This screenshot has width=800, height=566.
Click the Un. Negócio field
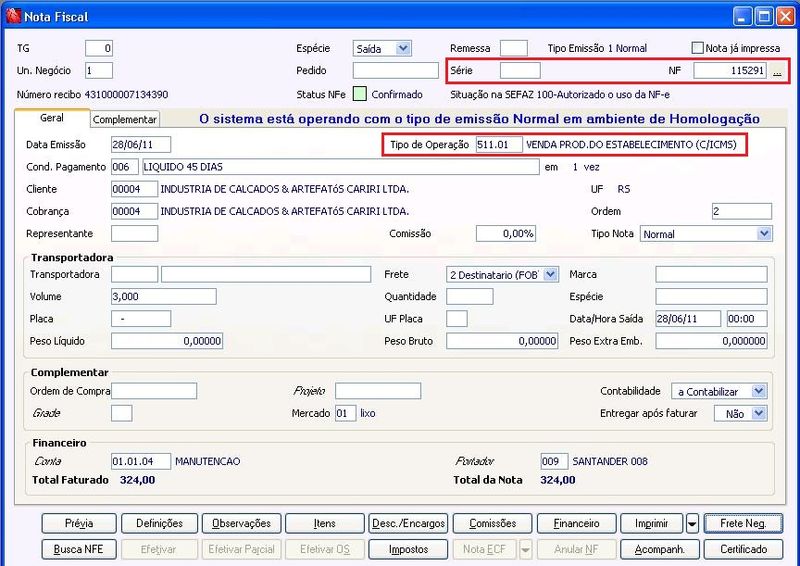99,70
